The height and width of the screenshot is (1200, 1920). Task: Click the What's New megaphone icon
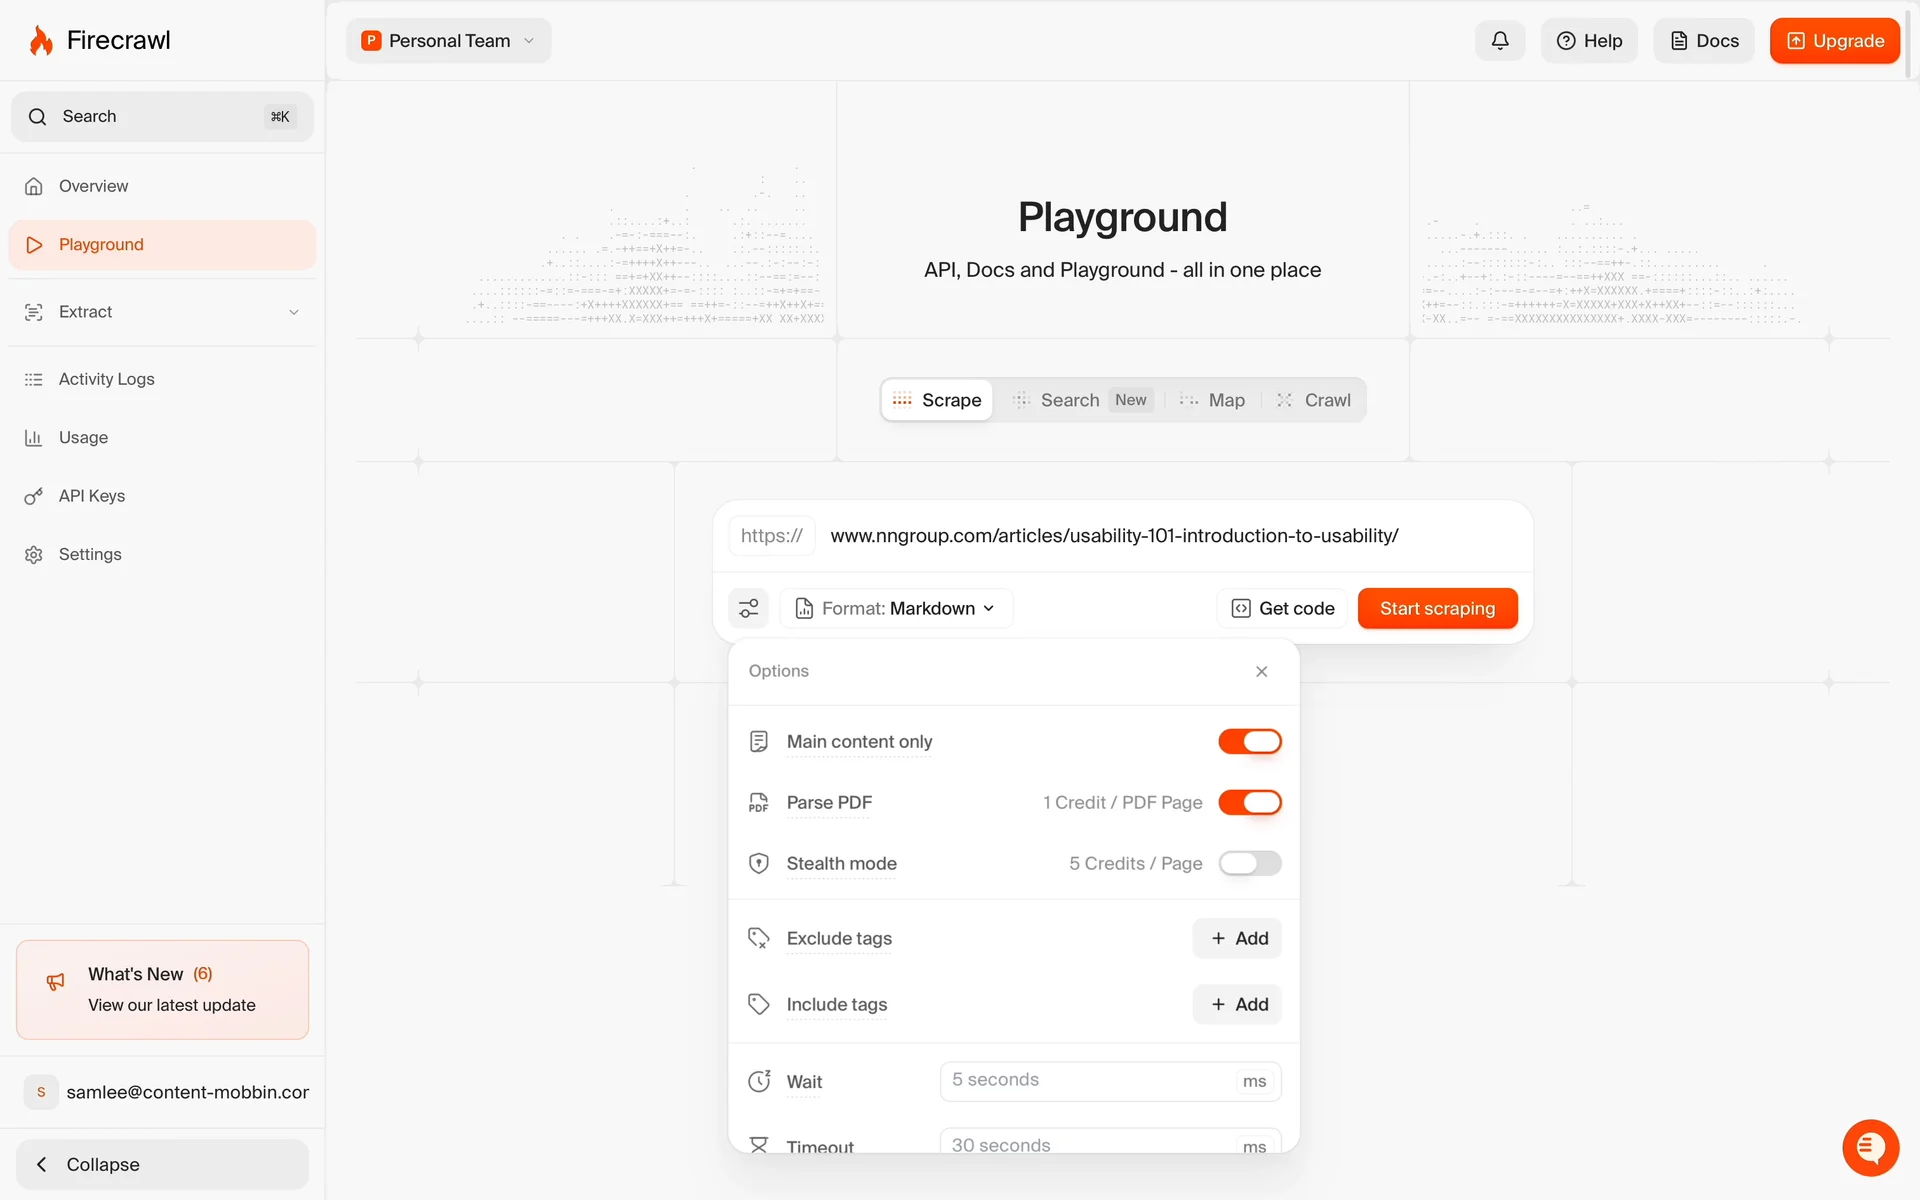coord(56,982)
